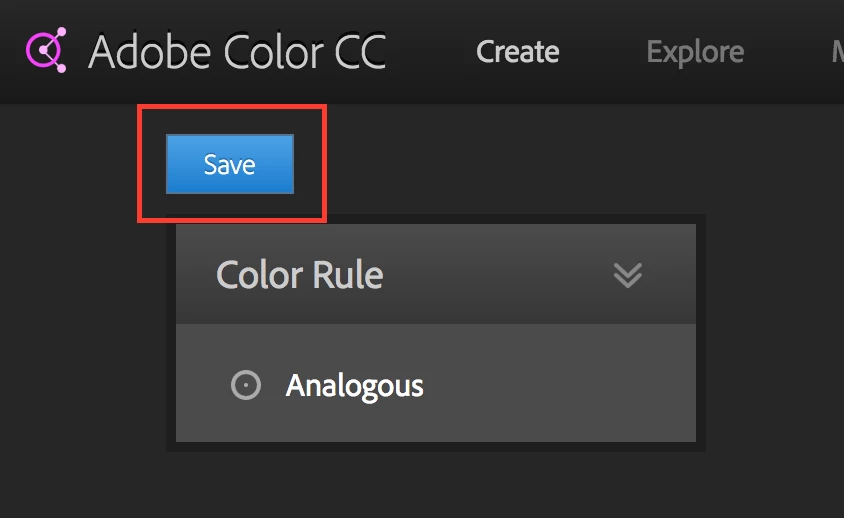Image resolution: width=844 pixels, height=518 pixels.
Task: Open the Explore tab
Action: (695, 52)
